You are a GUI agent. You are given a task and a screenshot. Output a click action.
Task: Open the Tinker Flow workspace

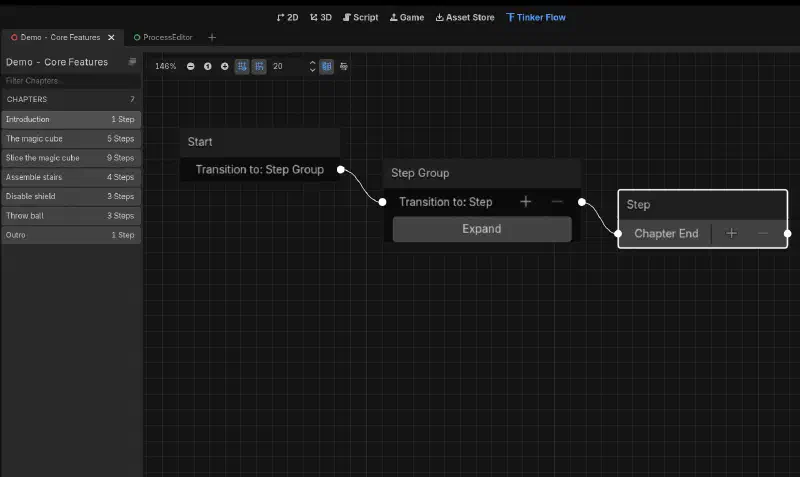coord(536,17)
